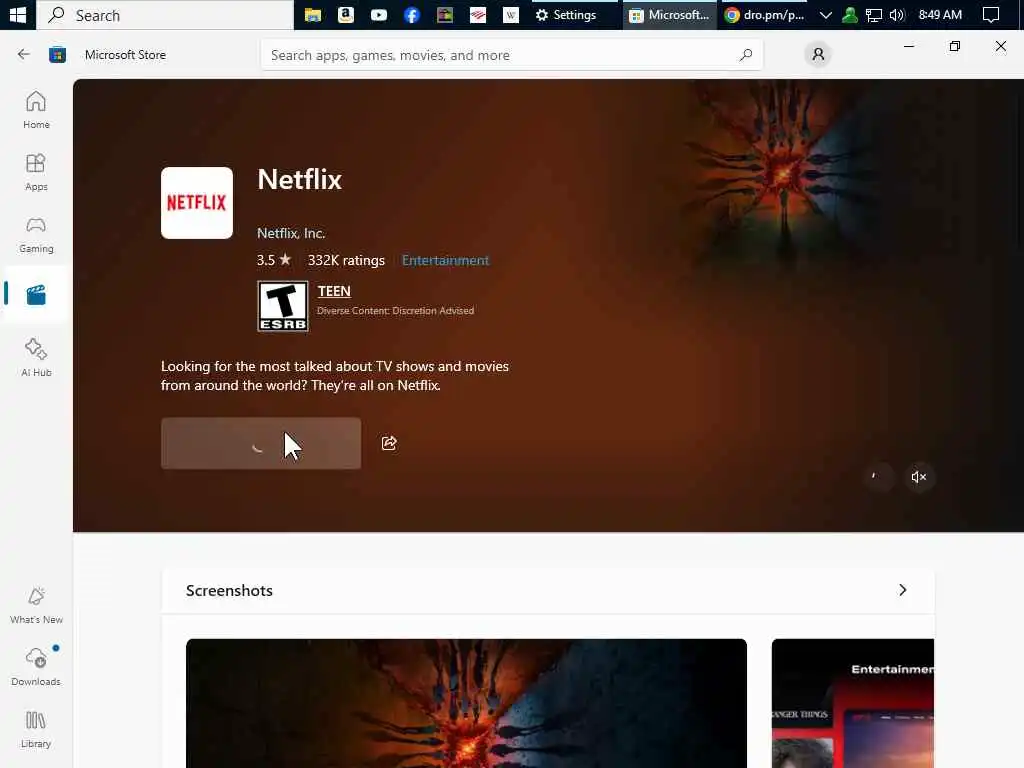This screenshot has height=768, width=1024.
Task: Expand the Screenshots section chevron
Action: click(x=903, y=590)
